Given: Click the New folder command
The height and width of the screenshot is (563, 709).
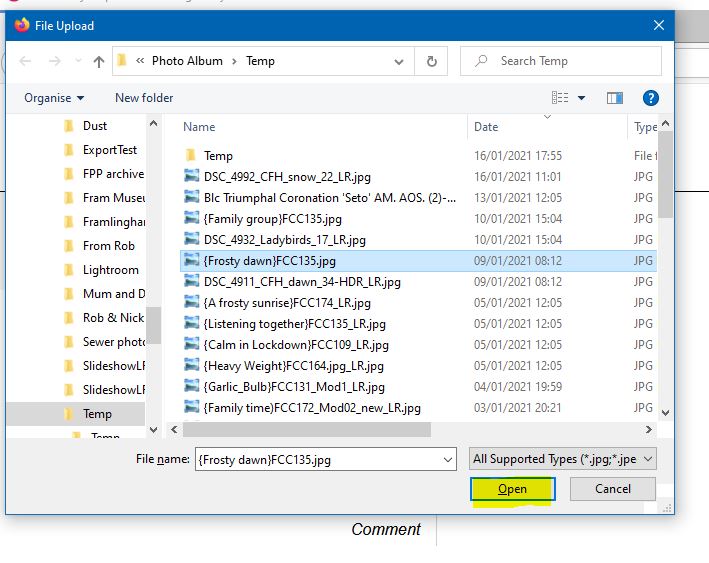Looking at the screenshot, I should point(144,98).
